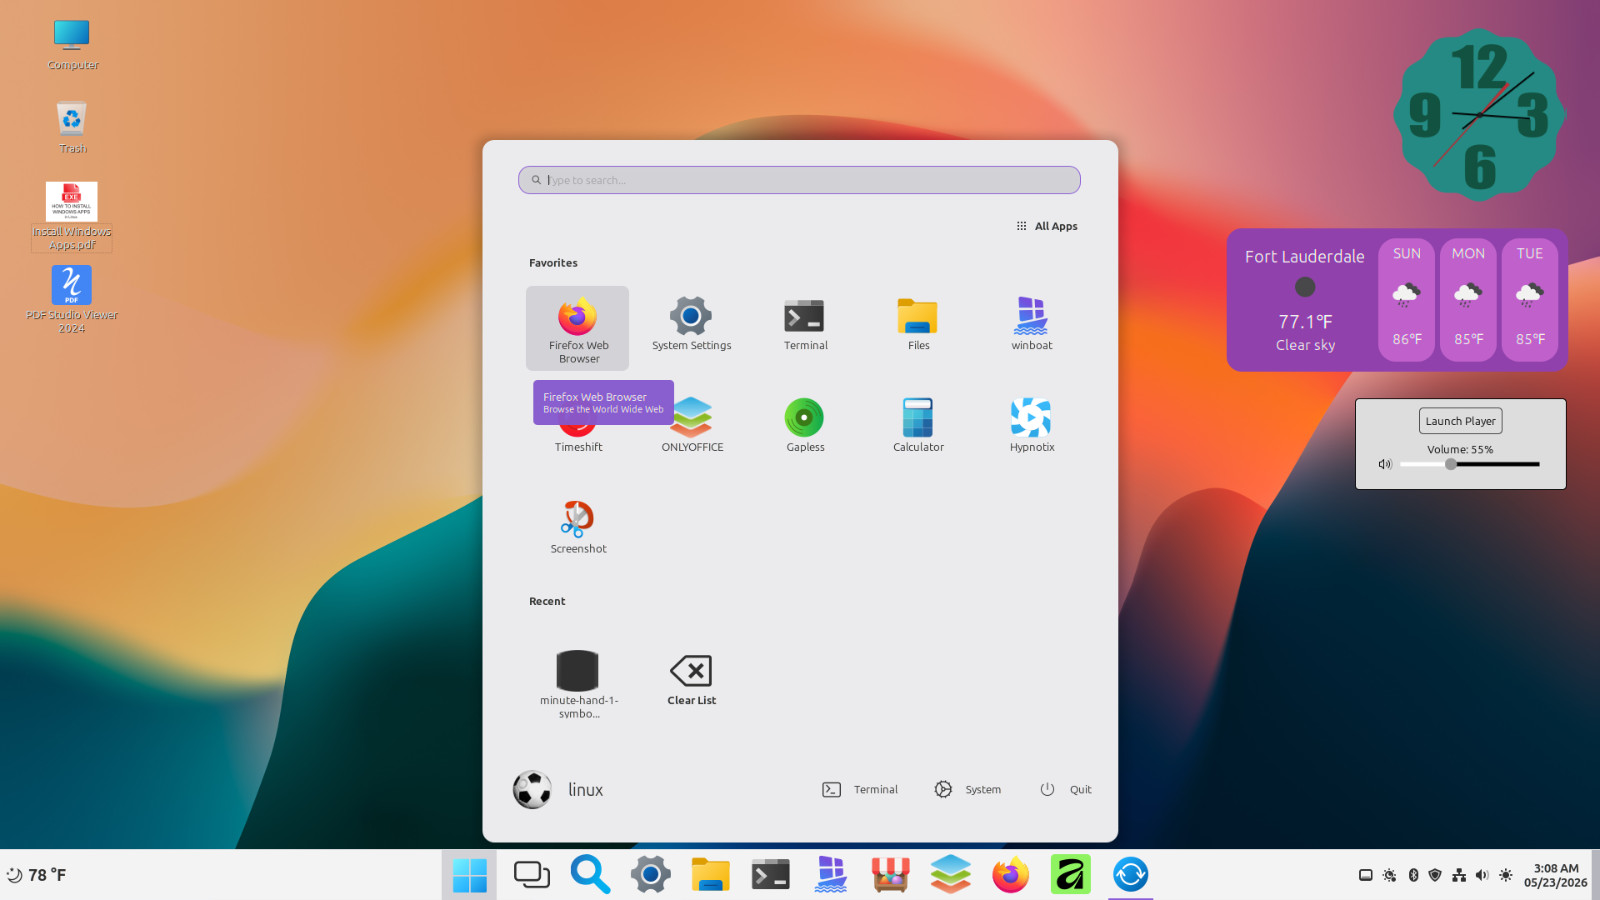Open System Settings gear in taskbar
Screen dimensions: 1600x900
[650, 875]
